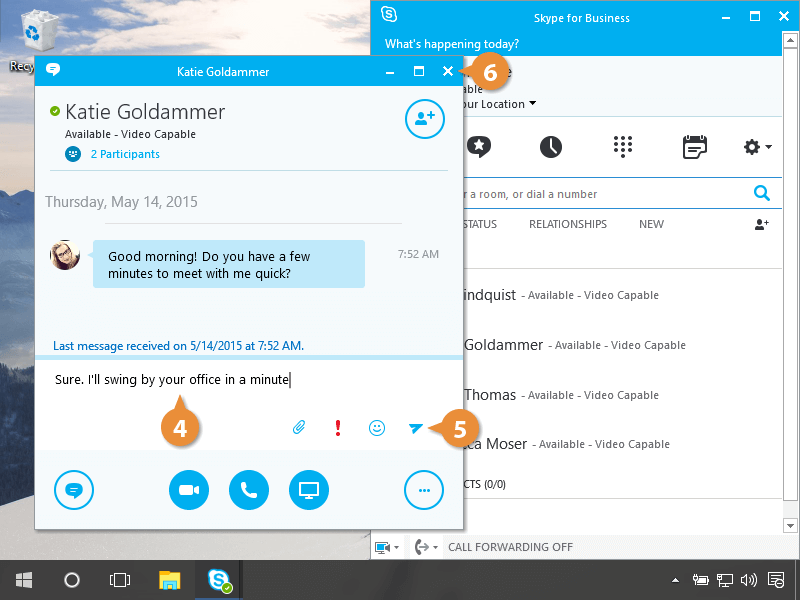Open the more options ellipsis button
This screenshot has height=600, width=800.
(x=424, y=490)
